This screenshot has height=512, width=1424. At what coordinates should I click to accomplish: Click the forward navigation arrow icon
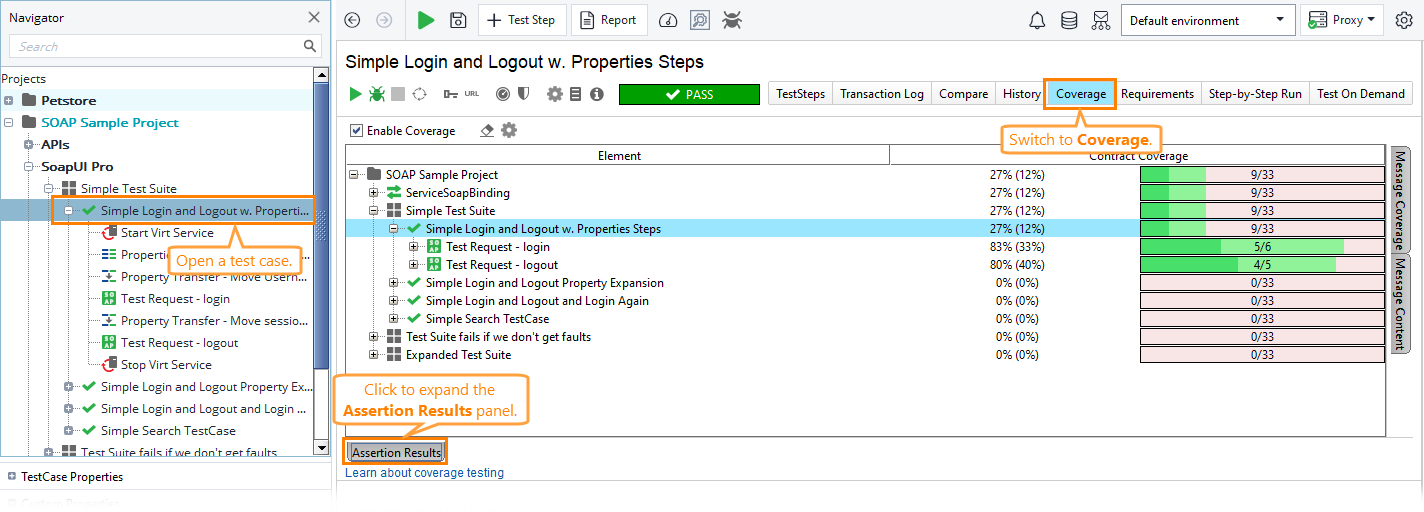pos(384,20)
